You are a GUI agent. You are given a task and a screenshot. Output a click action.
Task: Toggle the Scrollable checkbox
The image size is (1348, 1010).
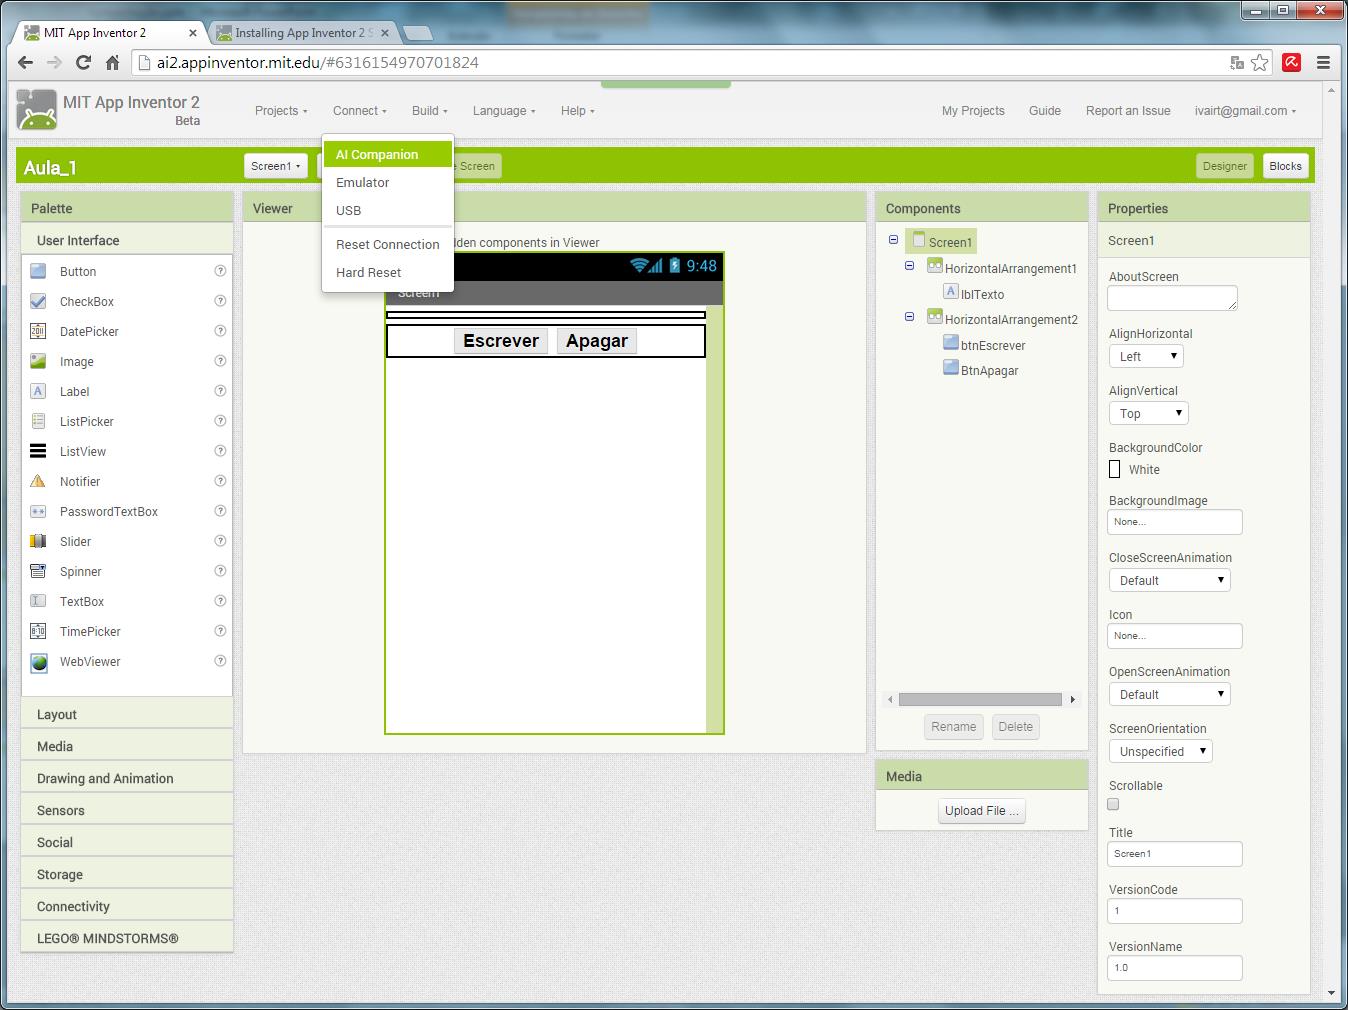point(1113,804)
